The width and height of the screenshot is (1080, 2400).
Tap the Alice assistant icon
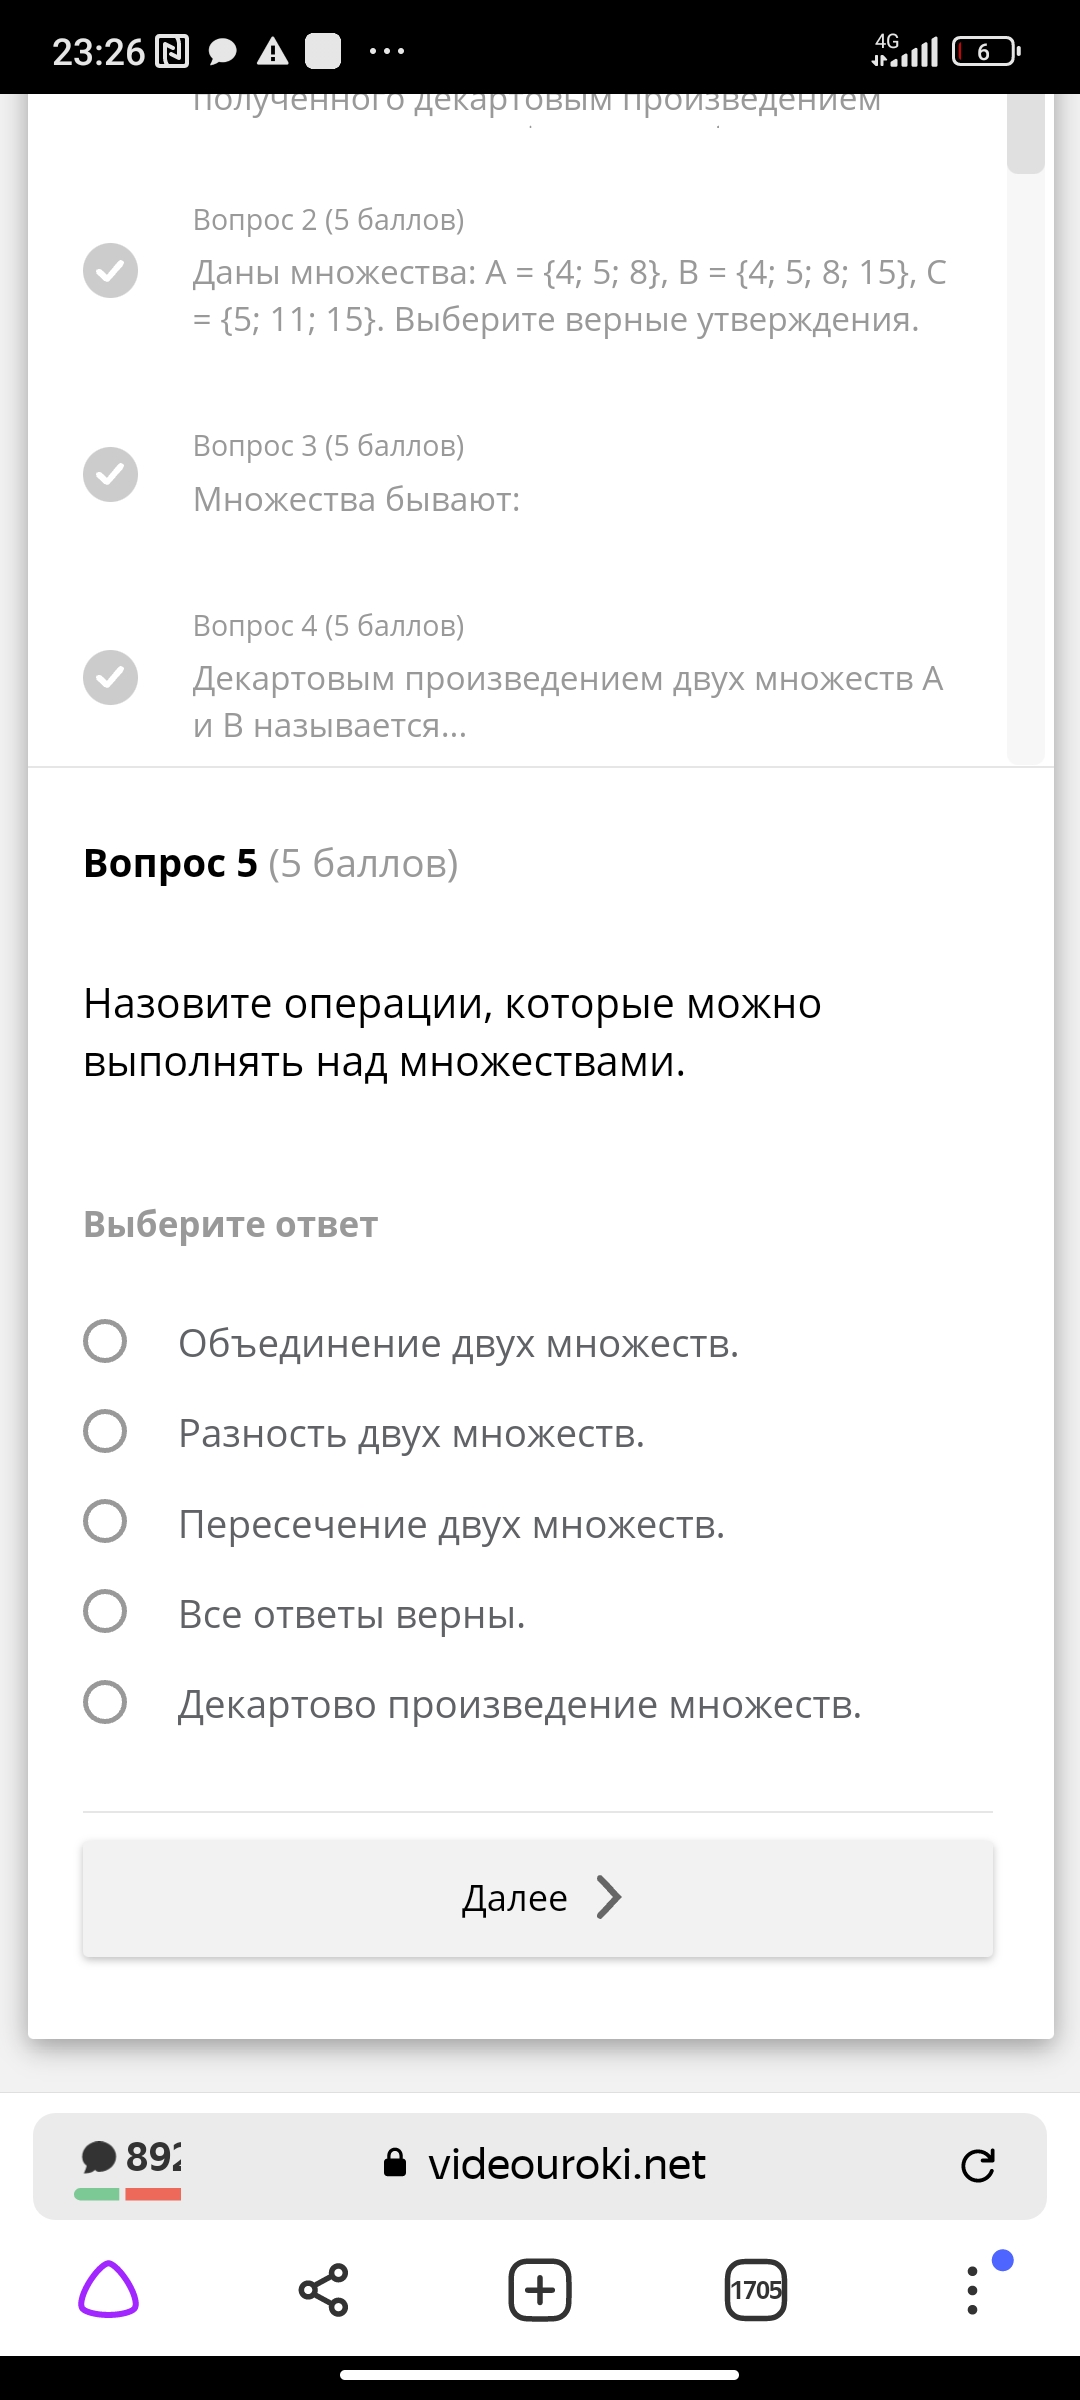coord(109,2289)
